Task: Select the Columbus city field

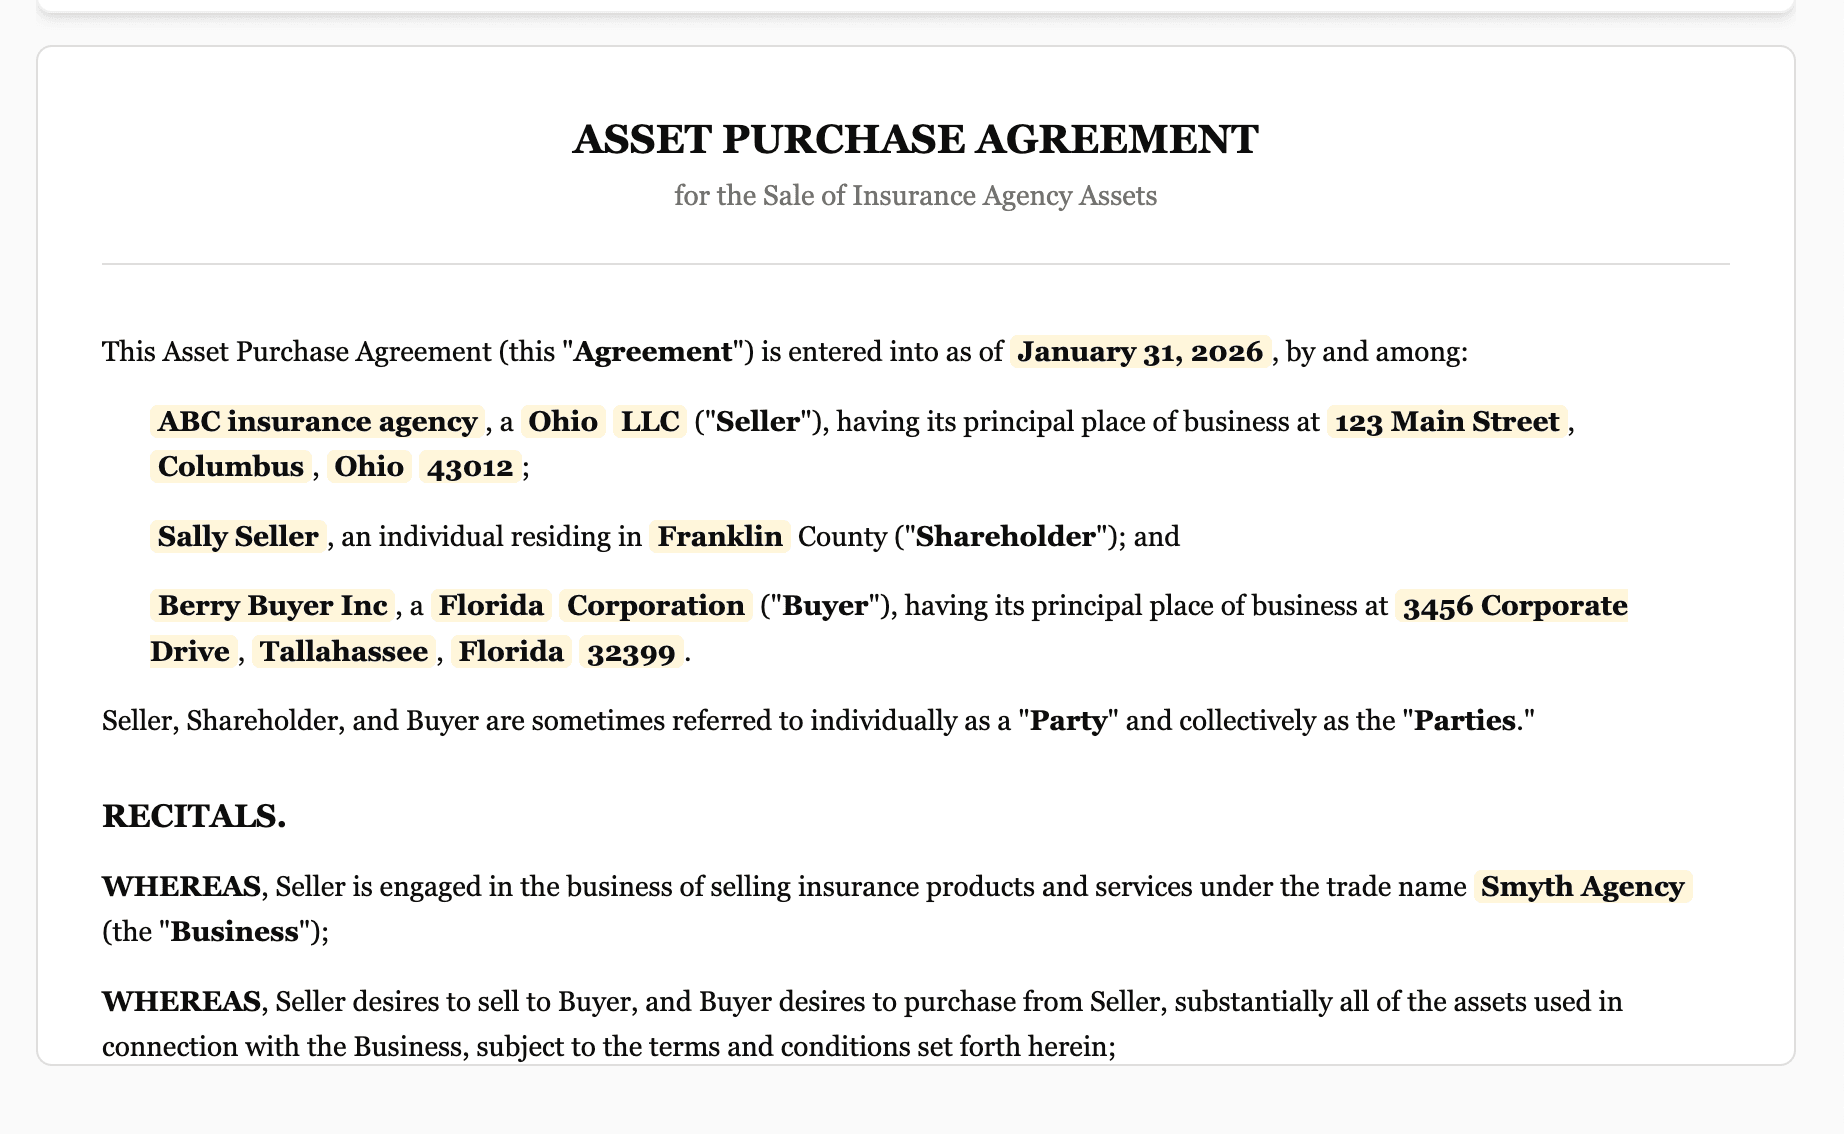Action: click(231, 467)
